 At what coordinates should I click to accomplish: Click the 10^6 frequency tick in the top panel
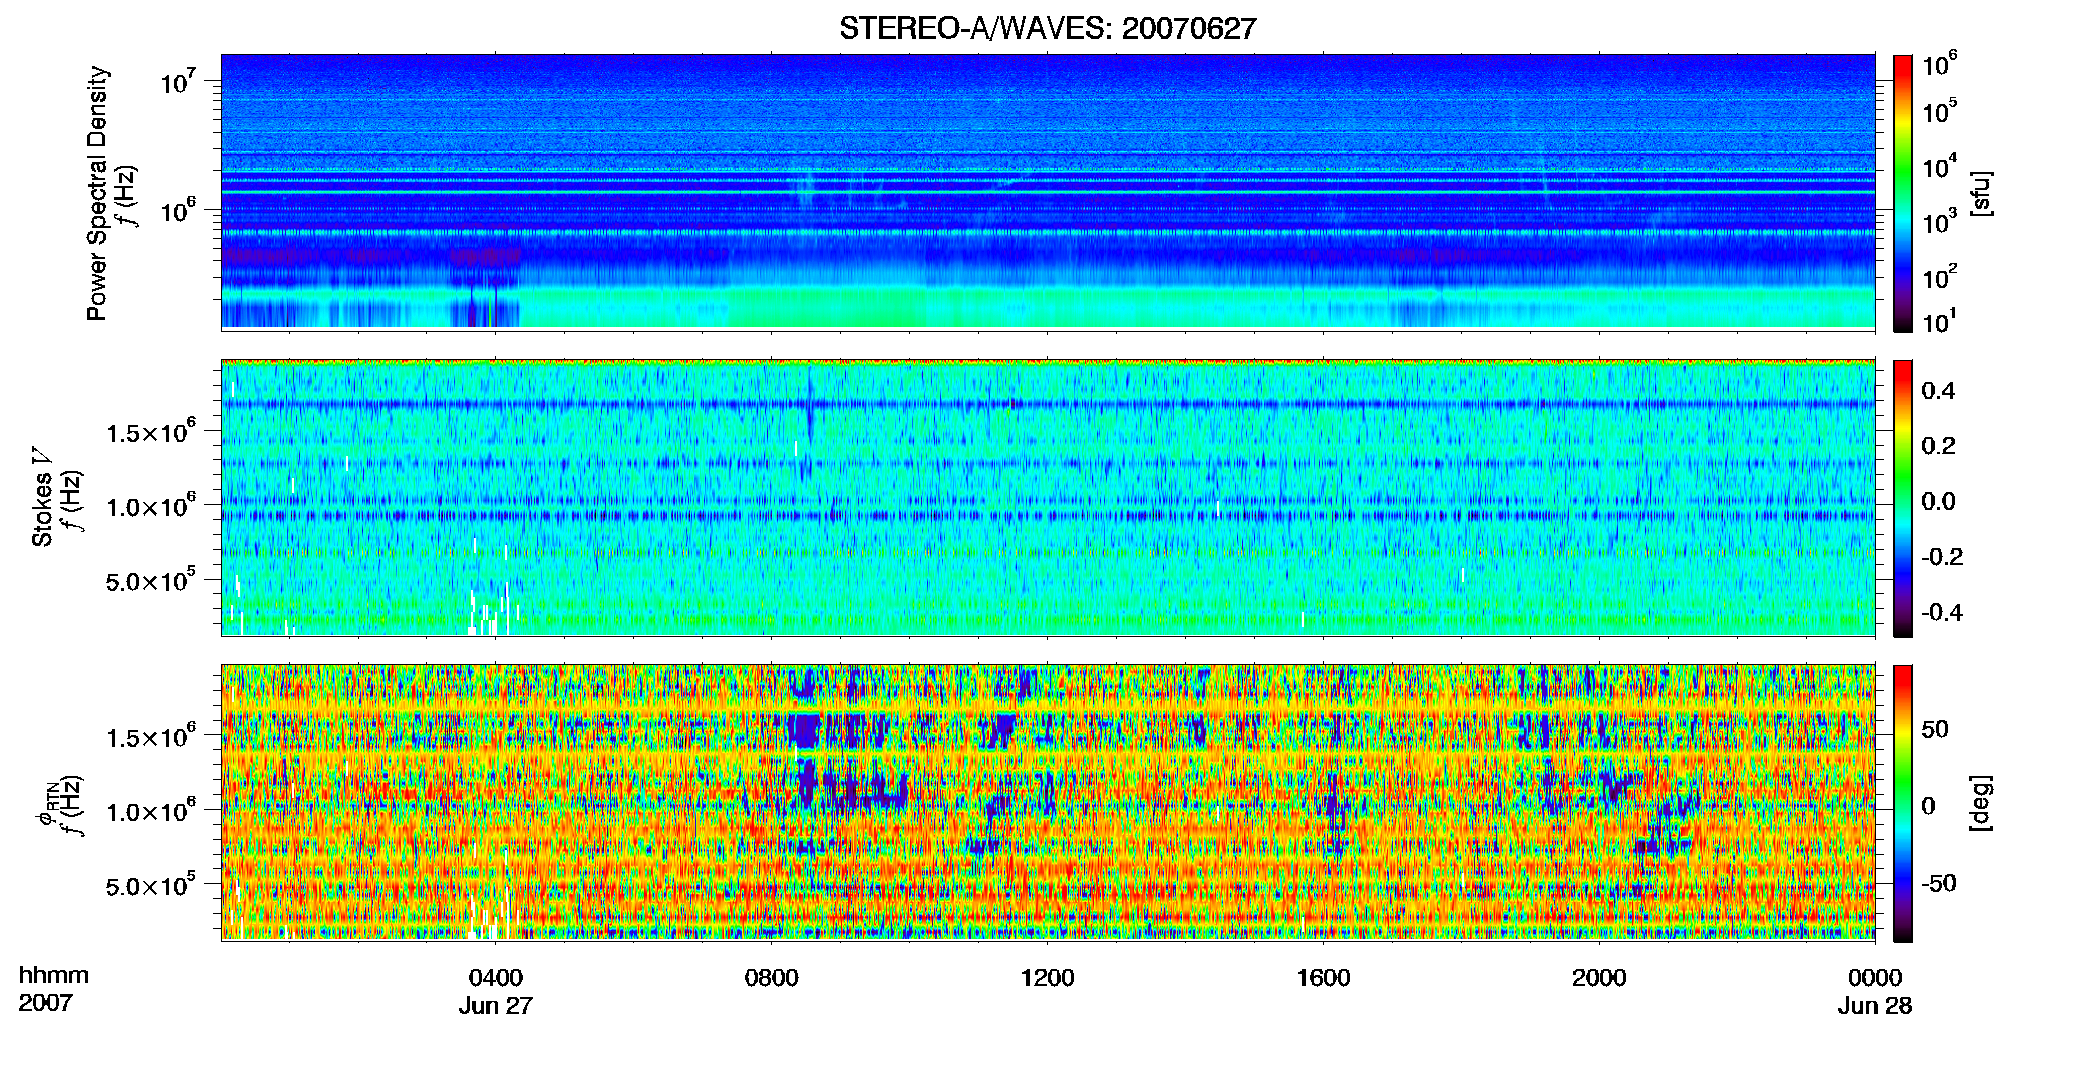coord(179,210)
